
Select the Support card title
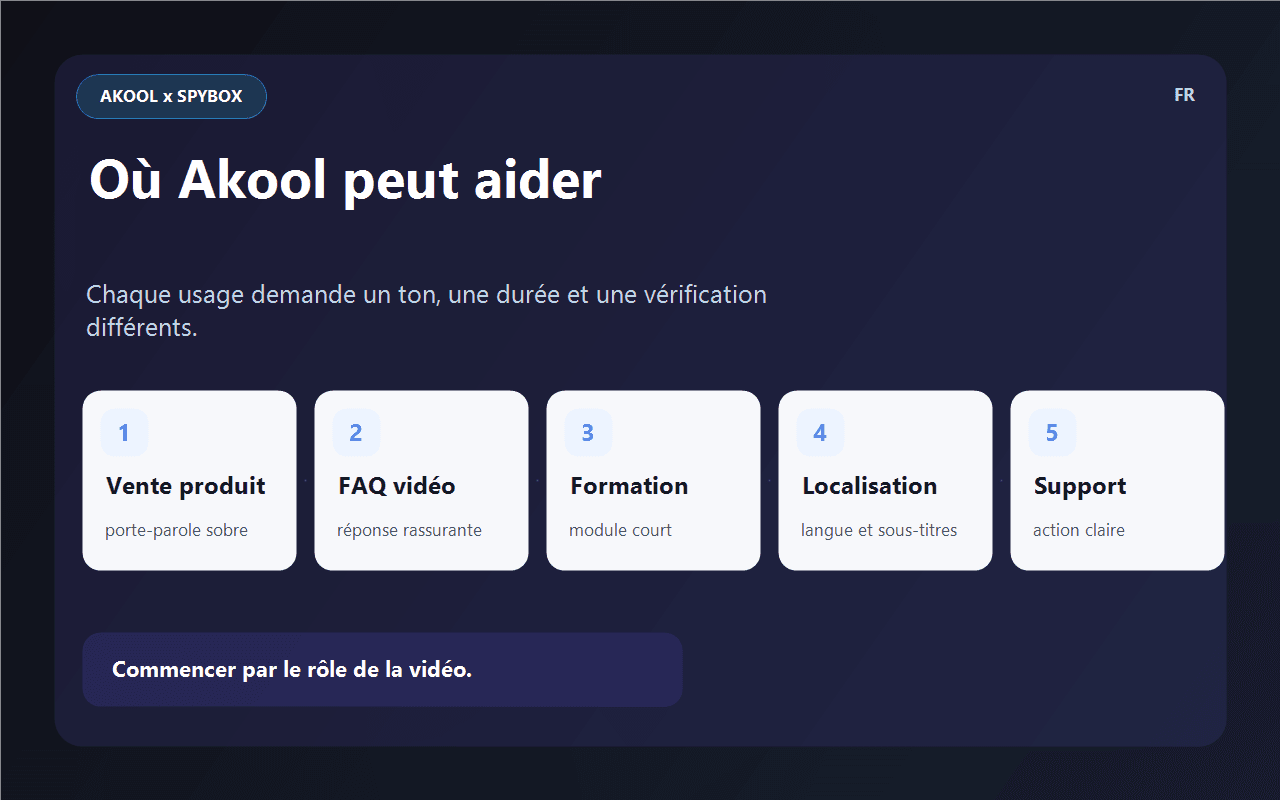[x=1080, y=487]
